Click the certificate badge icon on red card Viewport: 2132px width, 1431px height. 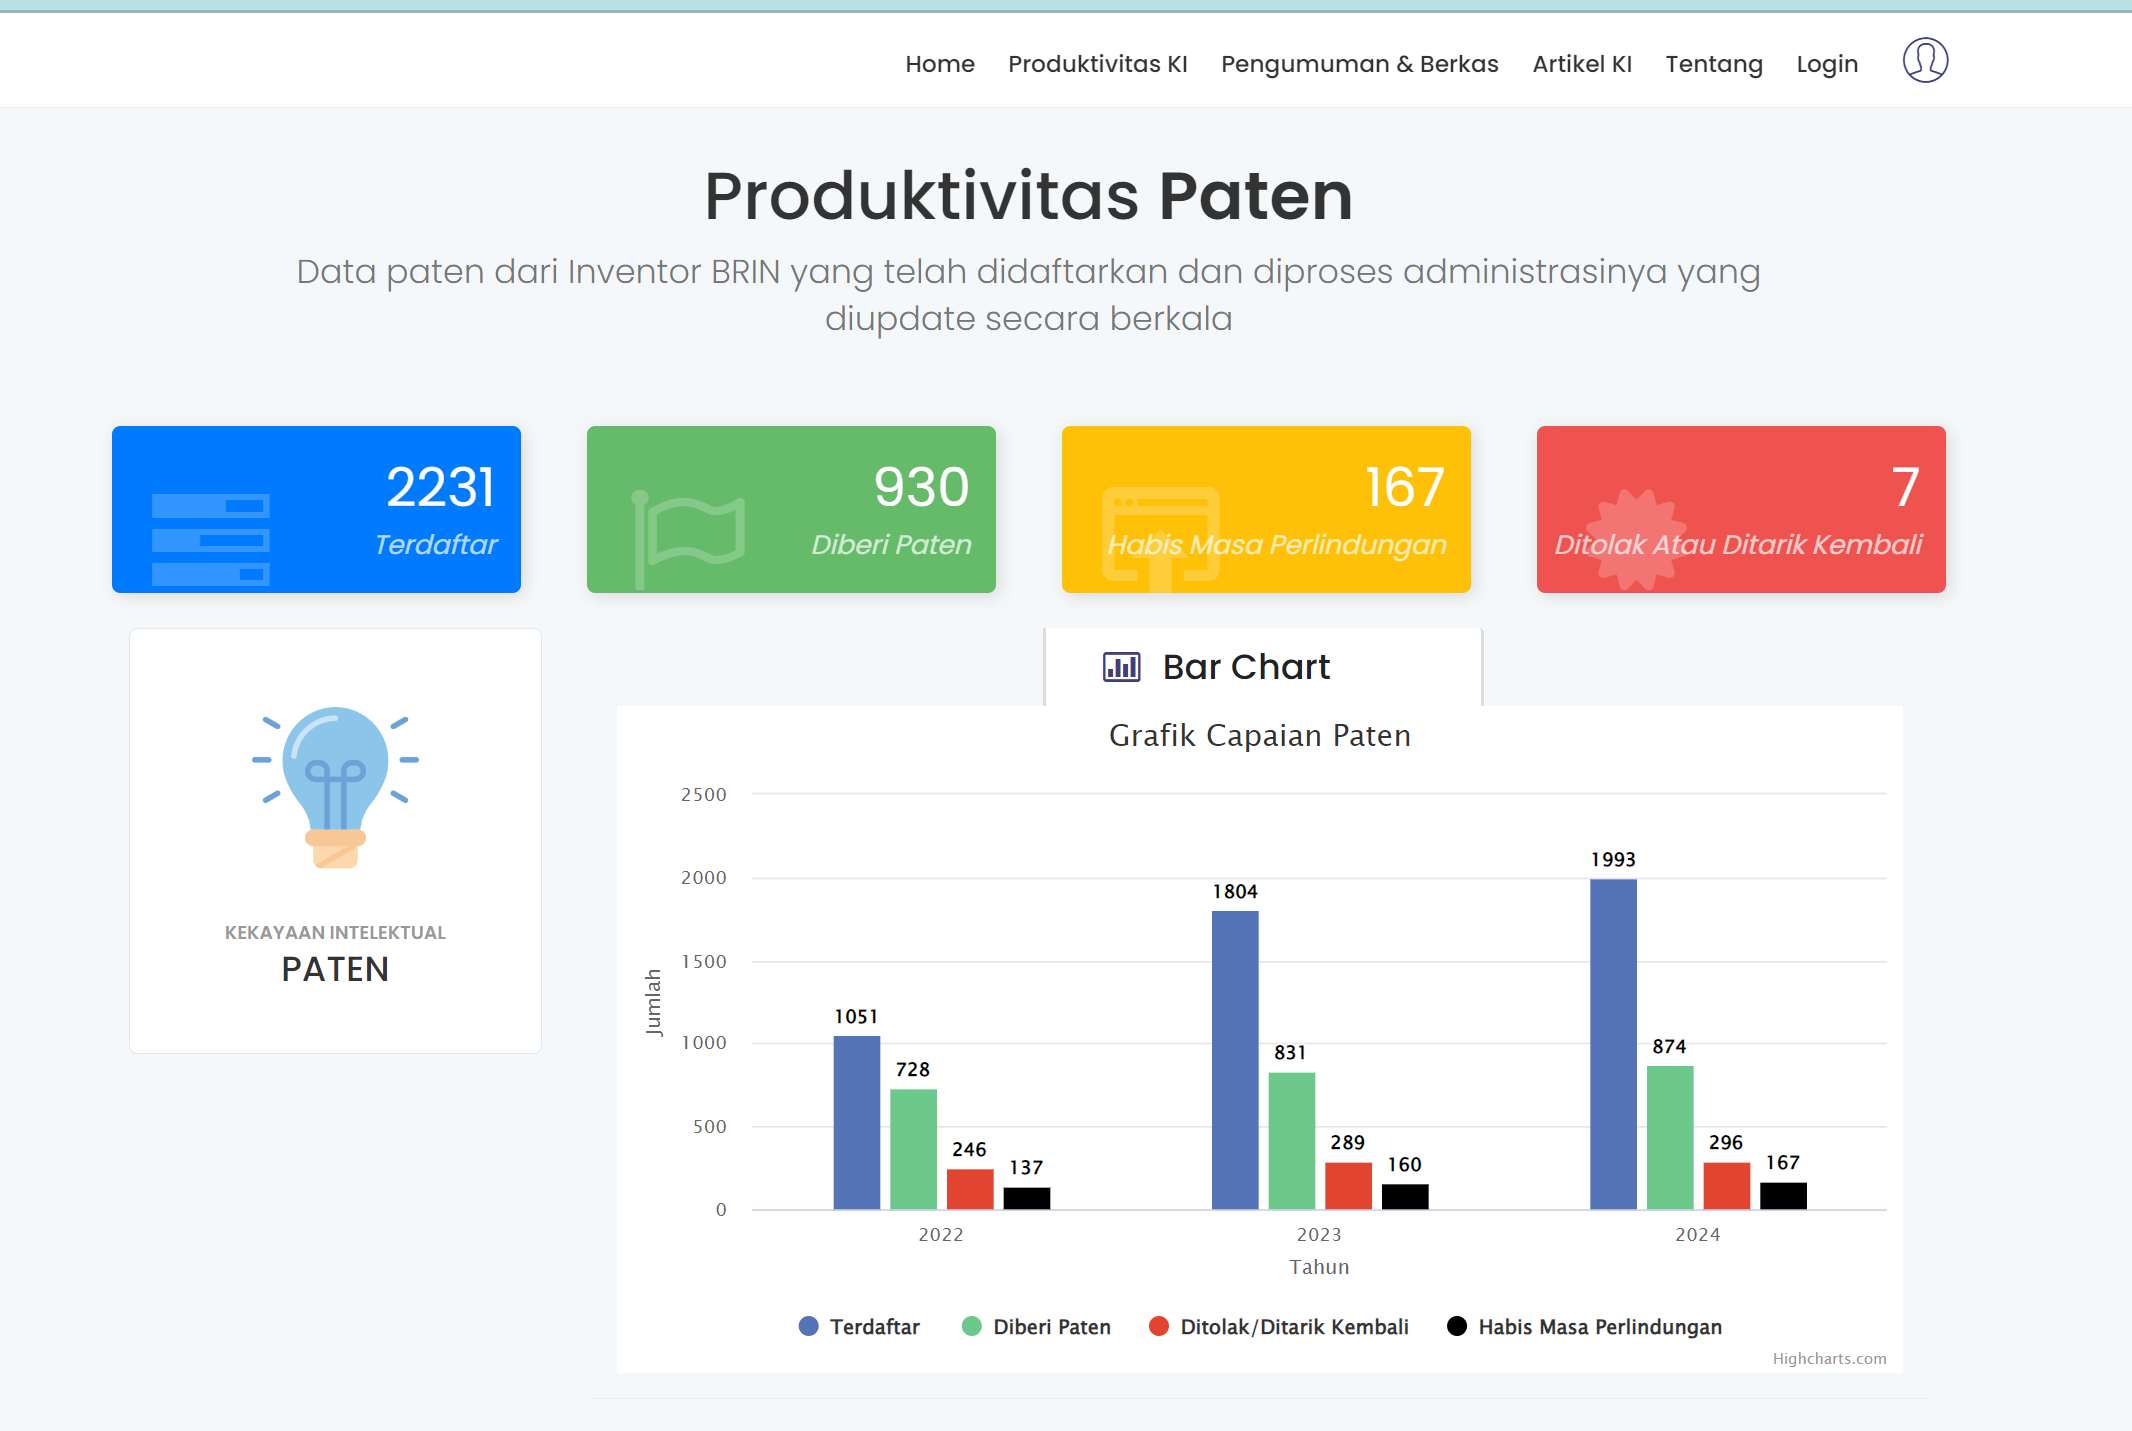(1636, 540)
